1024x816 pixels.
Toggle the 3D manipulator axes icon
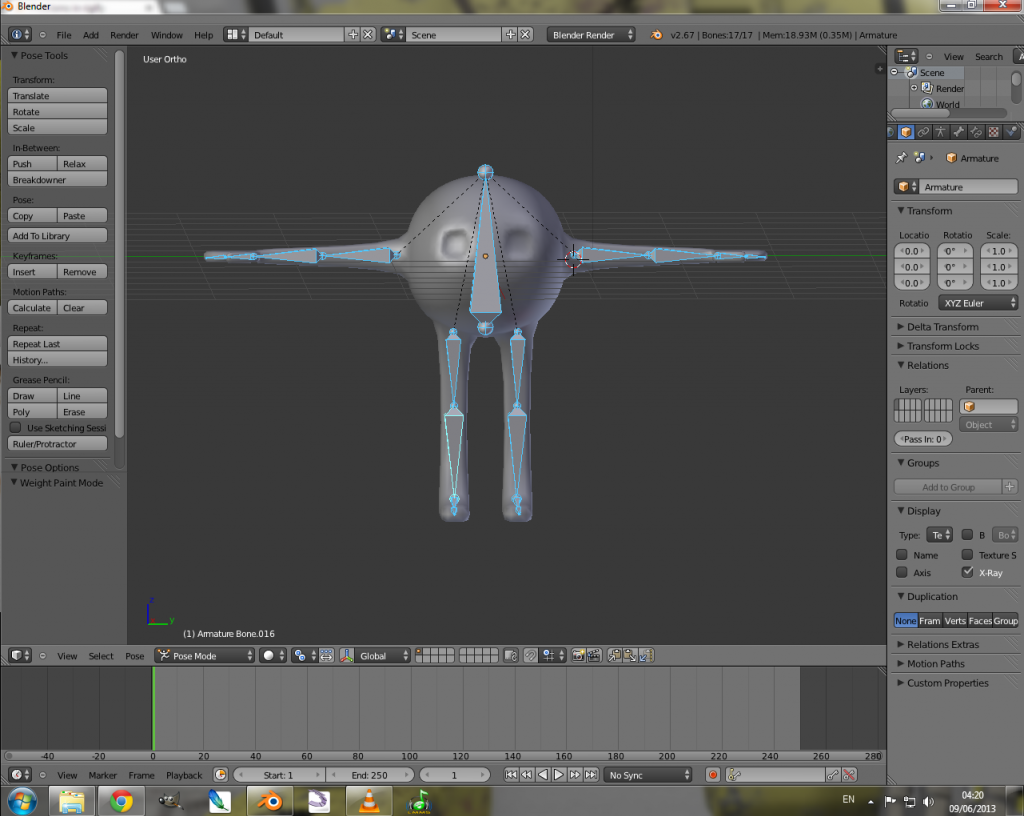(x=347, y=655)
